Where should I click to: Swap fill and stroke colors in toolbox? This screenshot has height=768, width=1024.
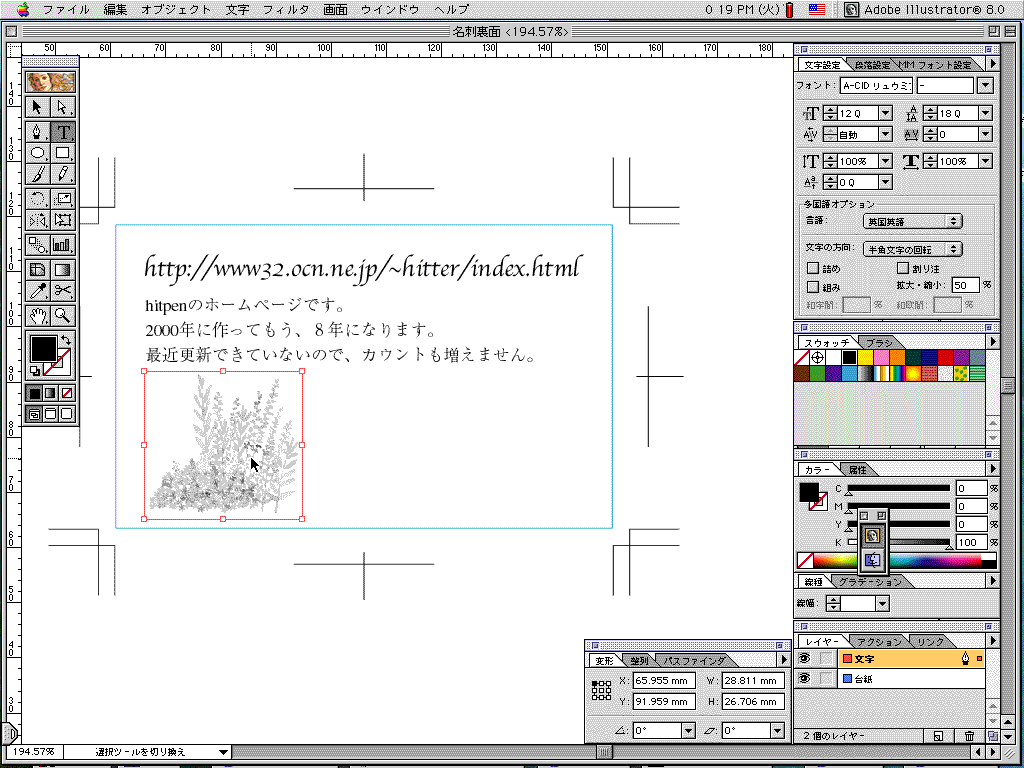(66, 340)
